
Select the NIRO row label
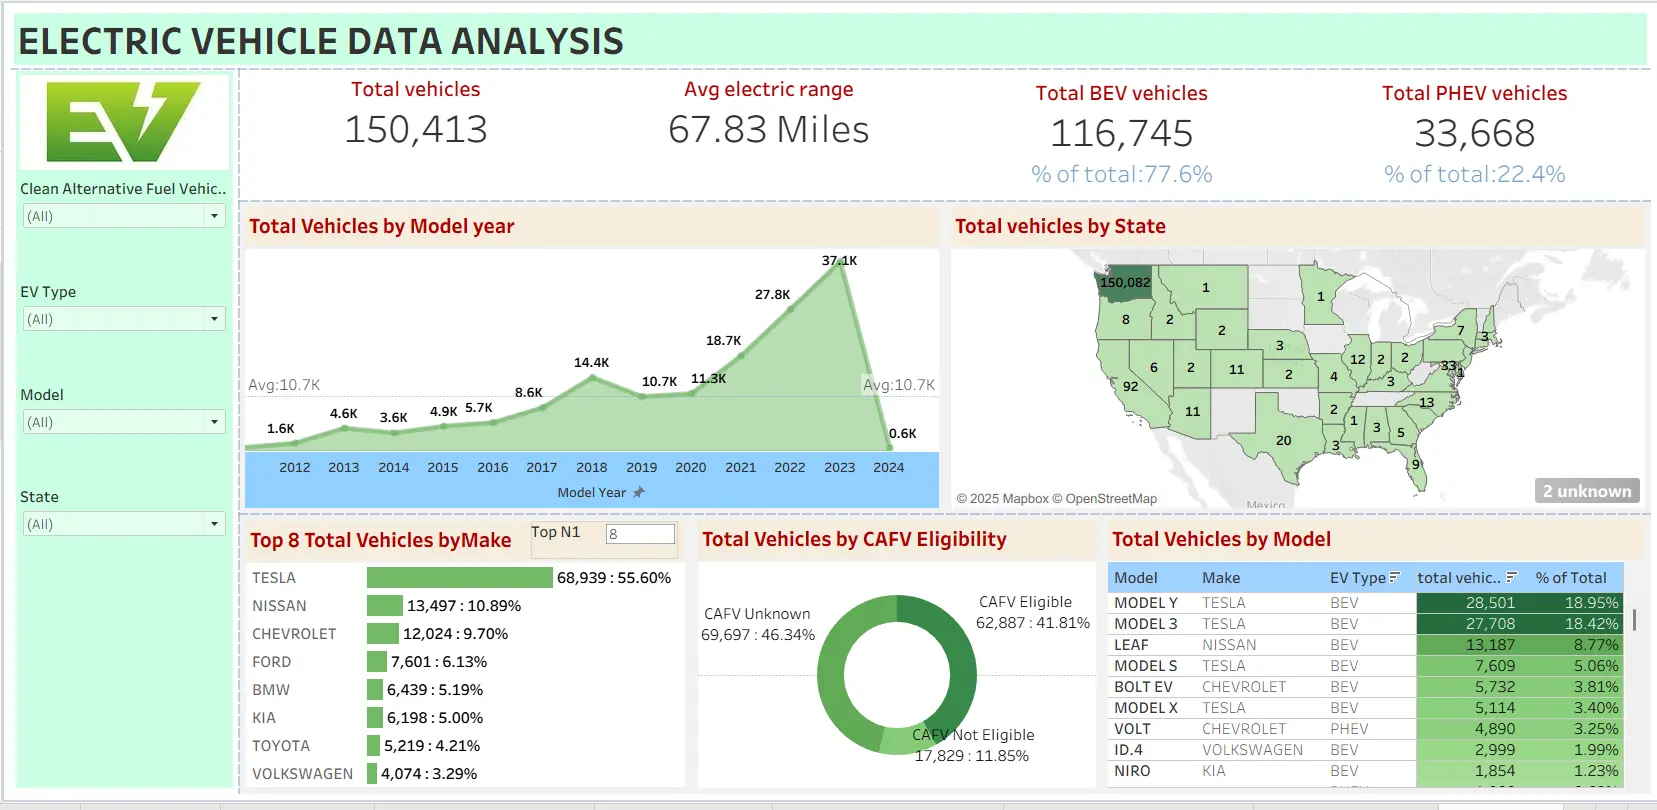1132,771
